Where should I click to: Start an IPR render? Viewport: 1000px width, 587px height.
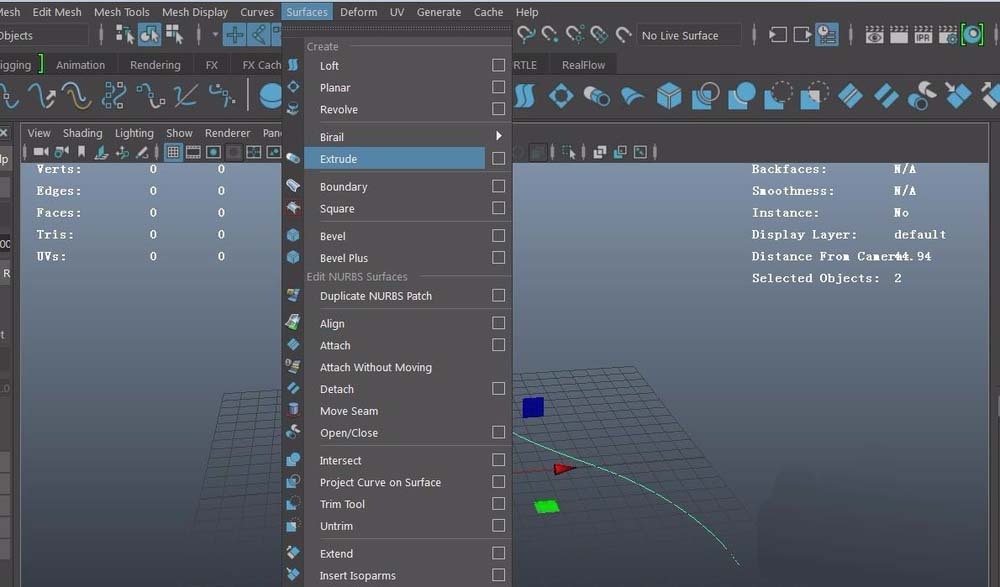[x=922, y=33]
